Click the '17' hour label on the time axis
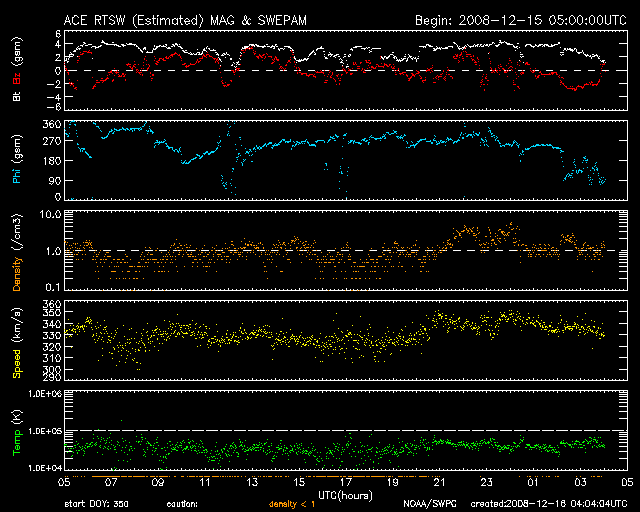Image resolution: width=640 pixels, height=512 pixels. [x=346, y=482]
